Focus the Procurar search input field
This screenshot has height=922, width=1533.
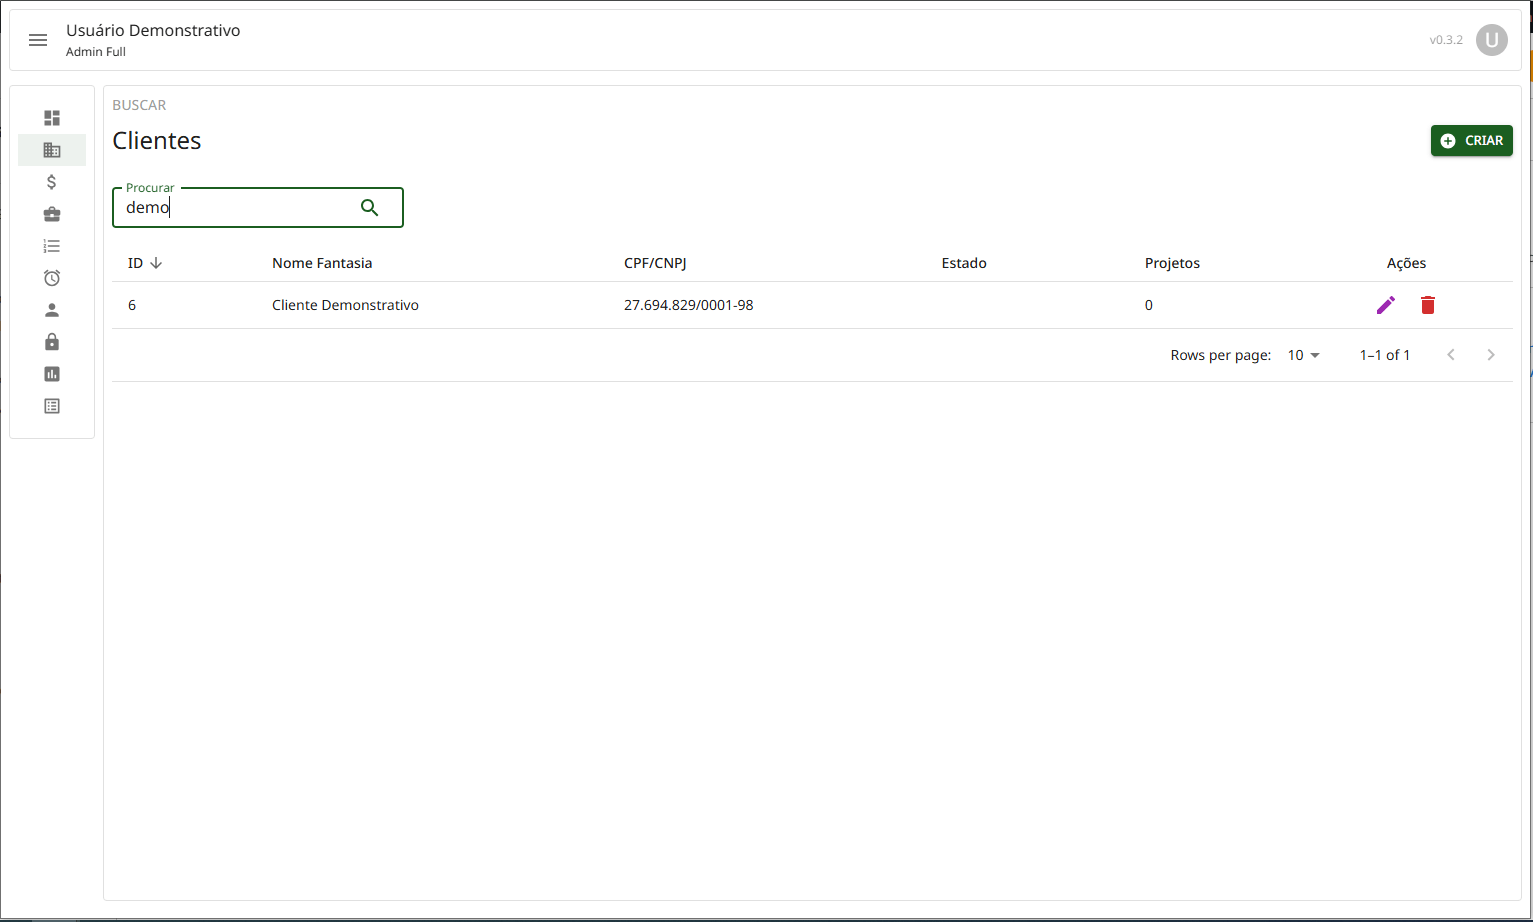(235, 208)
